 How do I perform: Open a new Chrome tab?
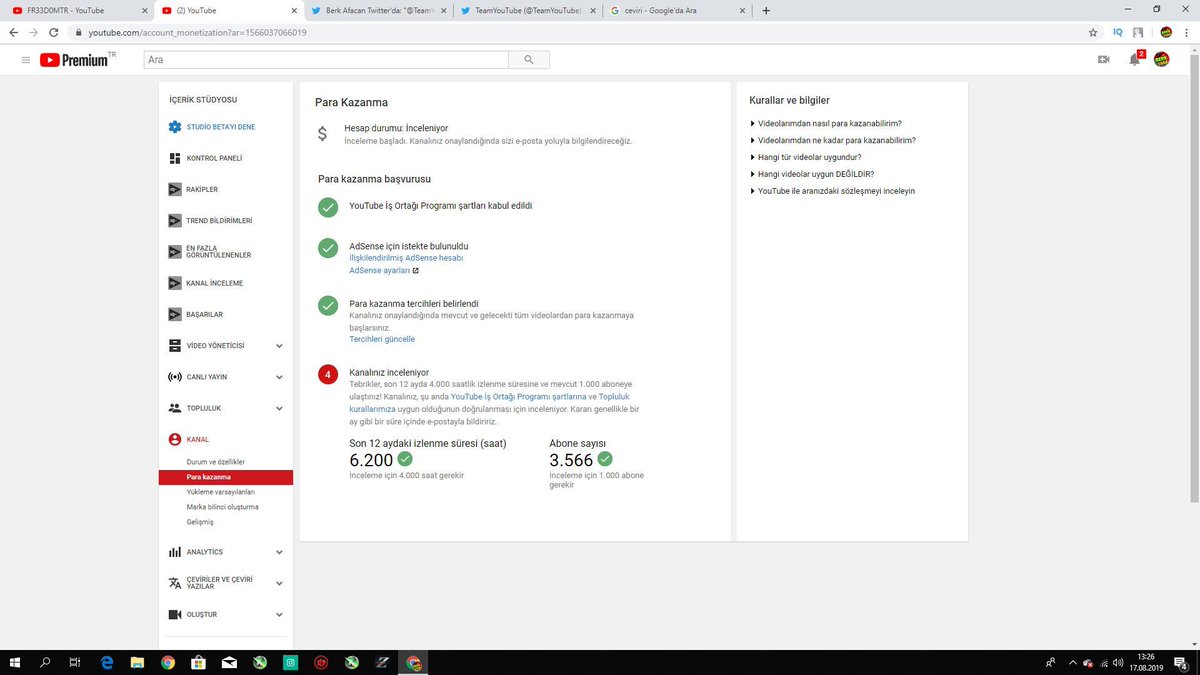click(766, 10)
